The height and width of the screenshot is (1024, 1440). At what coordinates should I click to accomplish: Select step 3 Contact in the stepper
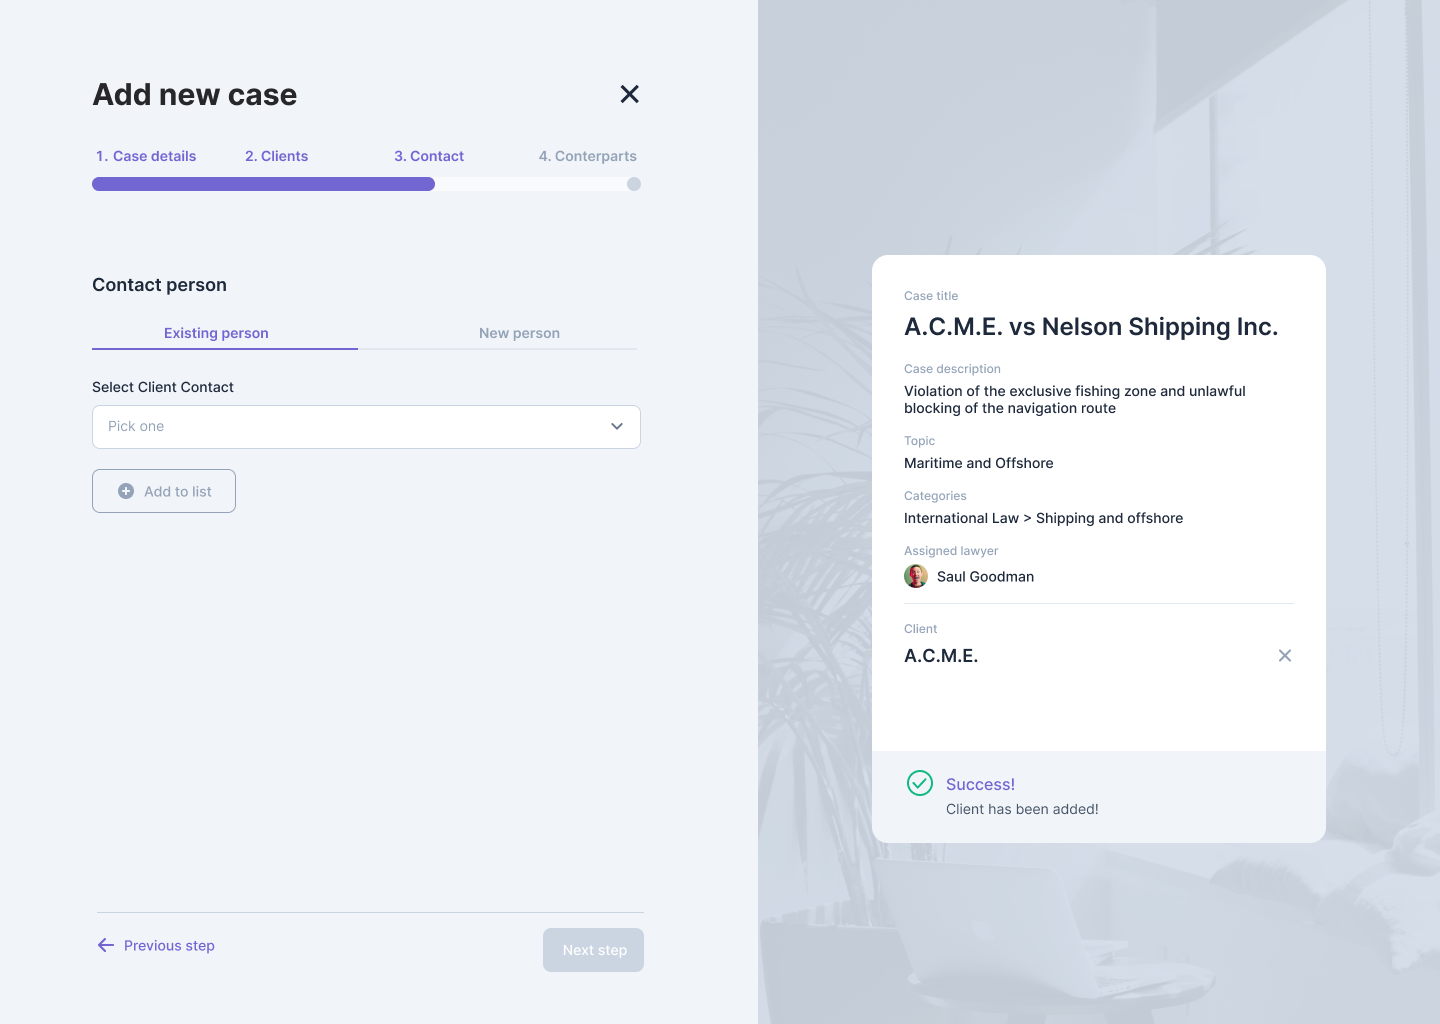click(429, 156)
